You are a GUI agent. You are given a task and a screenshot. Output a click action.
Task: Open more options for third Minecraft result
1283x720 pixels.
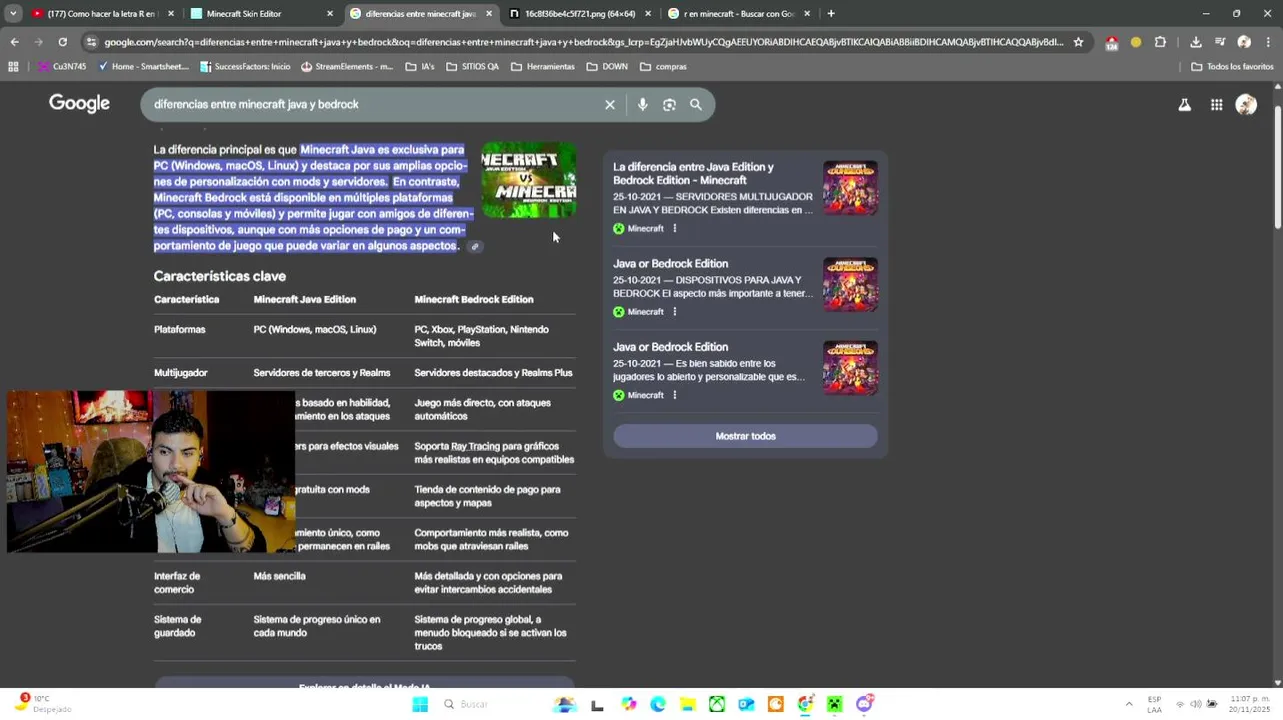pyautogui.click(x=675, y=395)
